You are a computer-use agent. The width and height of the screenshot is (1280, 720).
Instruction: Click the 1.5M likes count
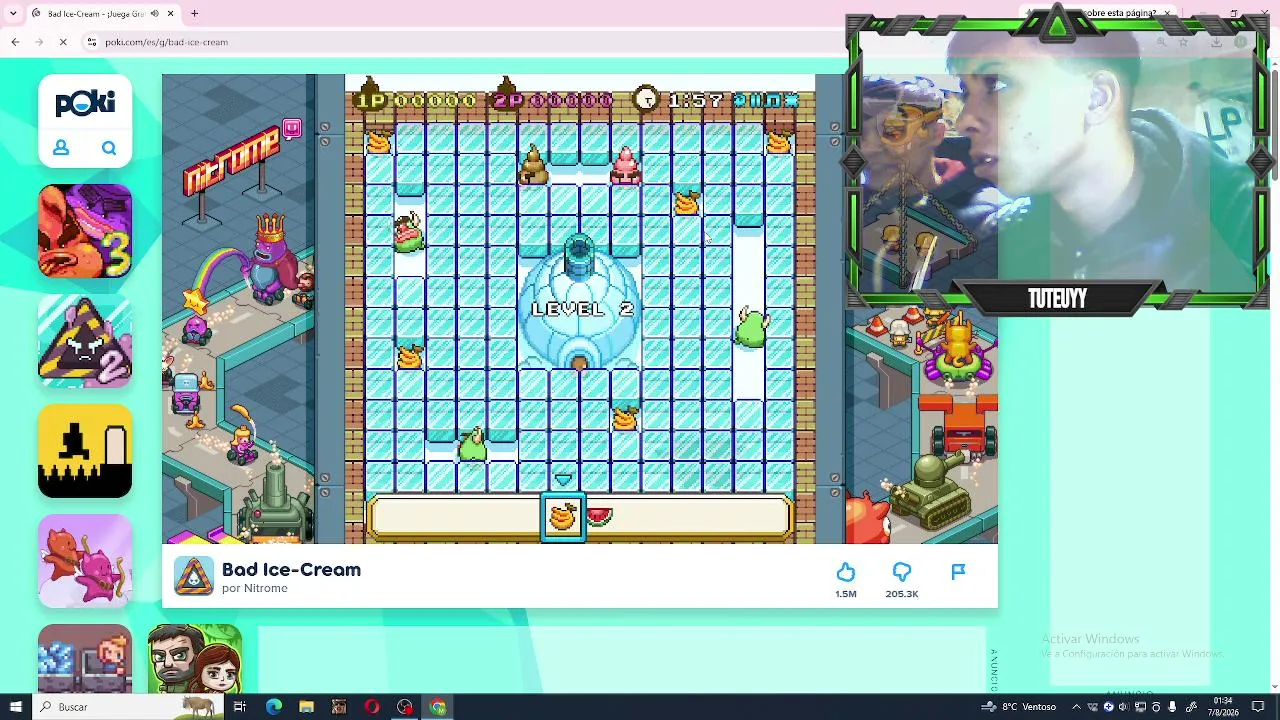tap(846, 594)
